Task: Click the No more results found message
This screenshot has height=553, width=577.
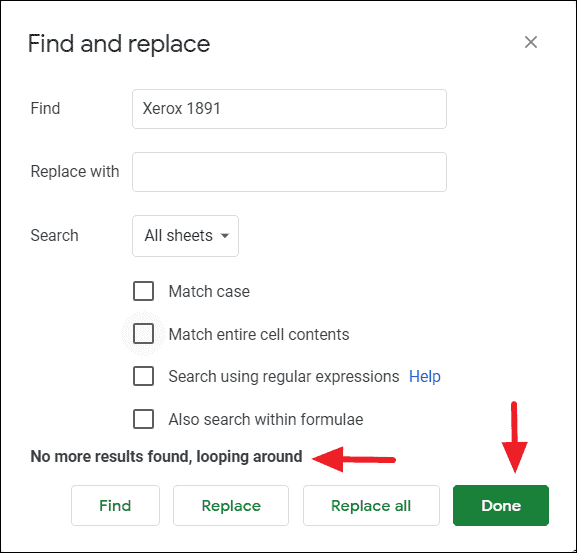Action: pos(166,457)
